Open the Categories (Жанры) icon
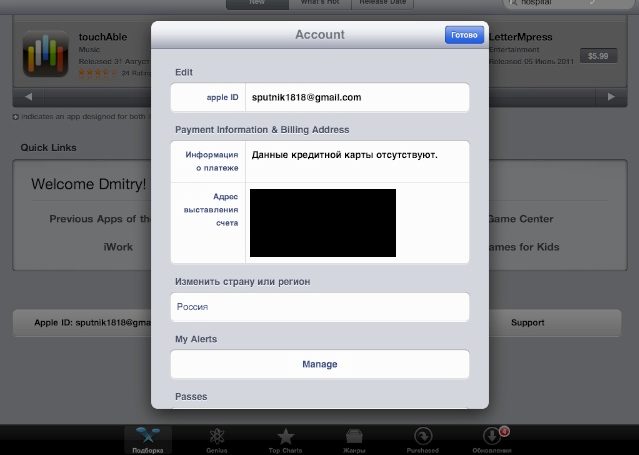Screen dimensions: 639x455 coord(353,438)
